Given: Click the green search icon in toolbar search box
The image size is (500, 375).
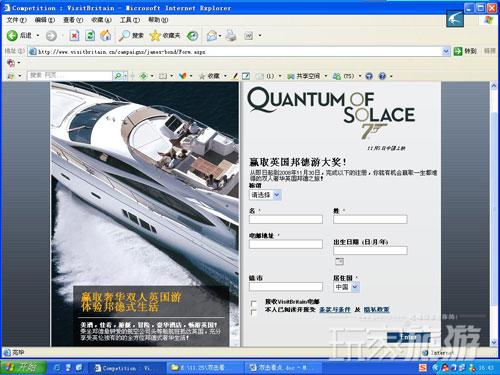Looking at the screenshot, I should pyautogui.click(x=118, y=76).
